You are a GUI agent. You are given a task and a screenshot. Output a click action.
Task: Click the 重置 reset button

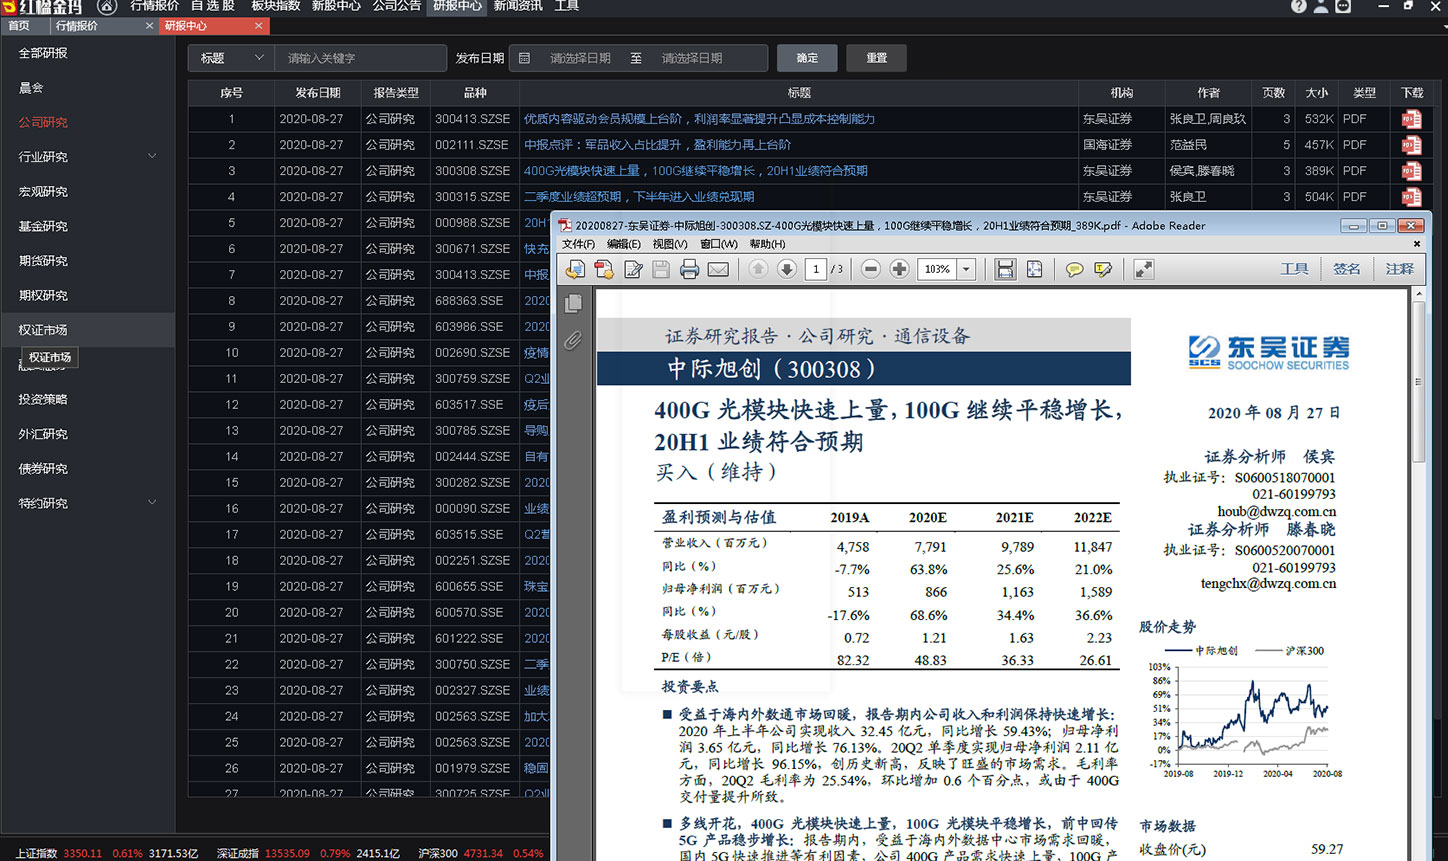(877, 58)
